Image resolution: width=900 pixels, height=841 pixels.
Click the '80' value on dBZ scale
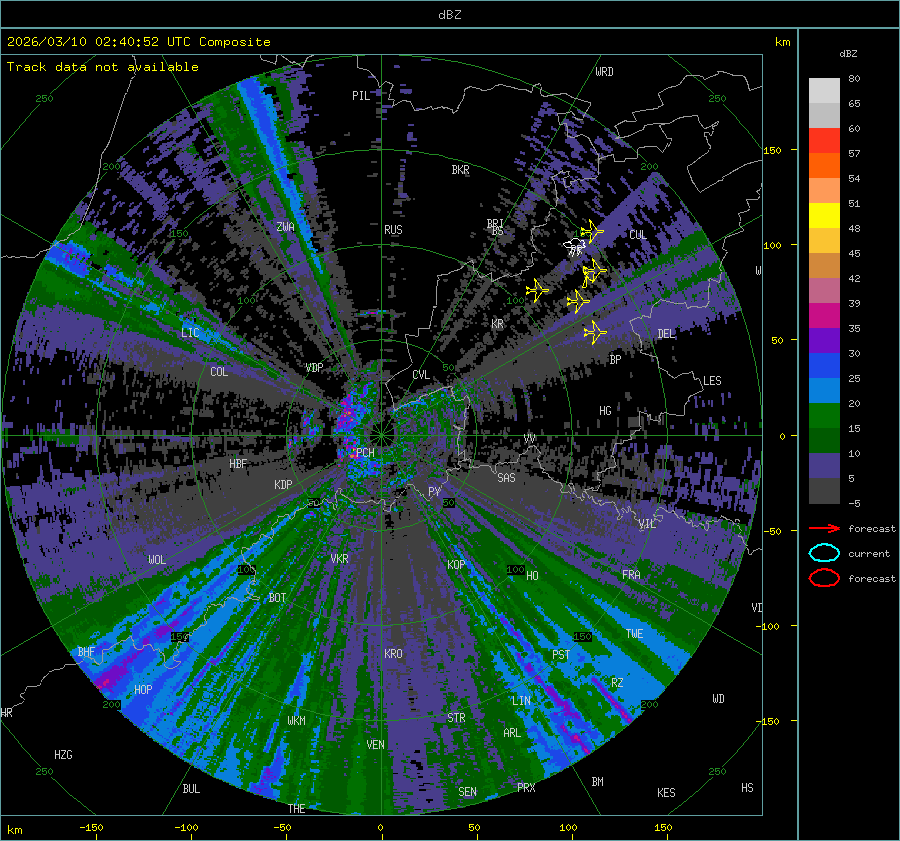point(854,79)
